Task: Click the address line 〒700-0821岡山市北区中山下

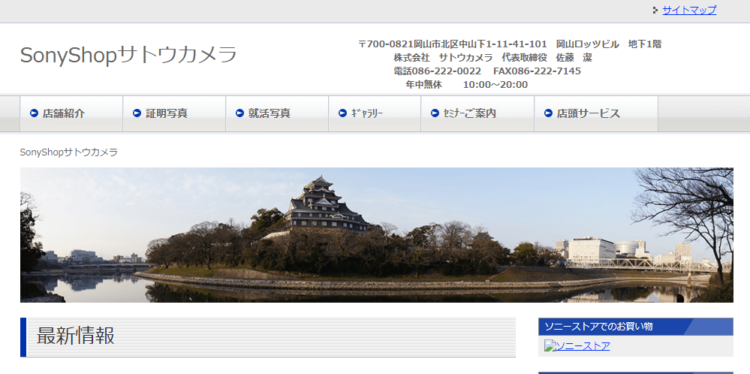Action: (x=510, y=44)
